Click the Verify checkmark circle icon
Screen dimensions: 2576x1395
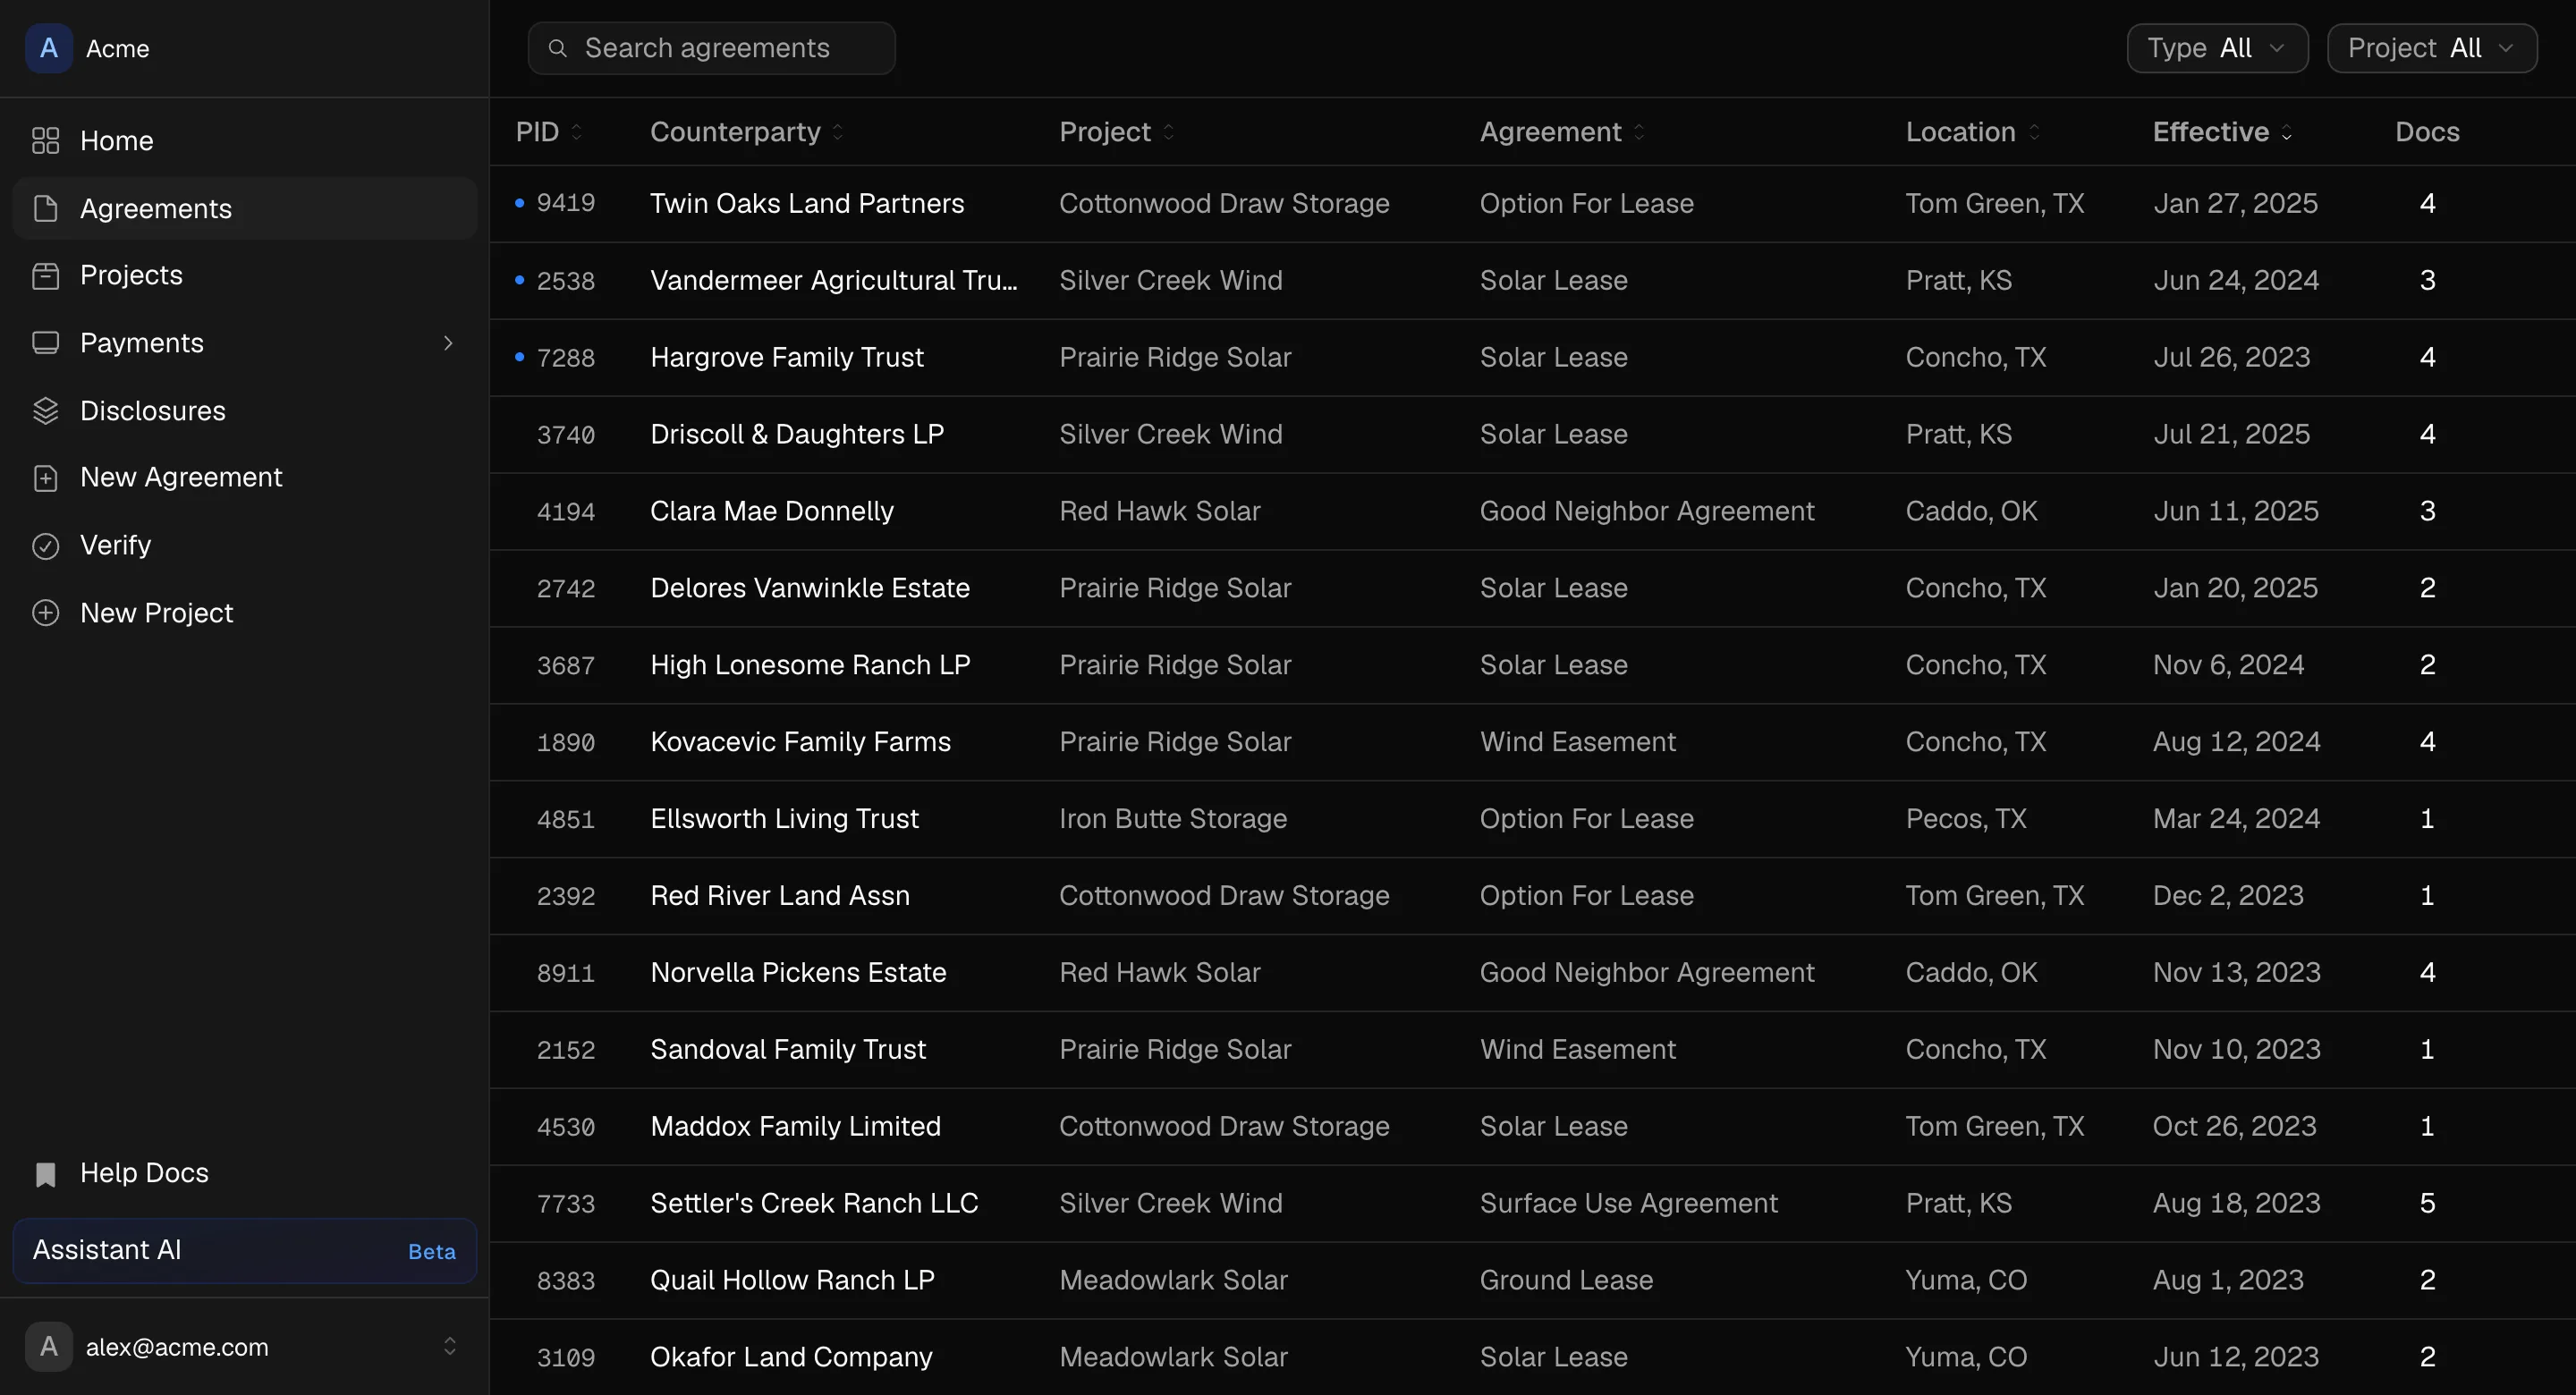(46, 546)
